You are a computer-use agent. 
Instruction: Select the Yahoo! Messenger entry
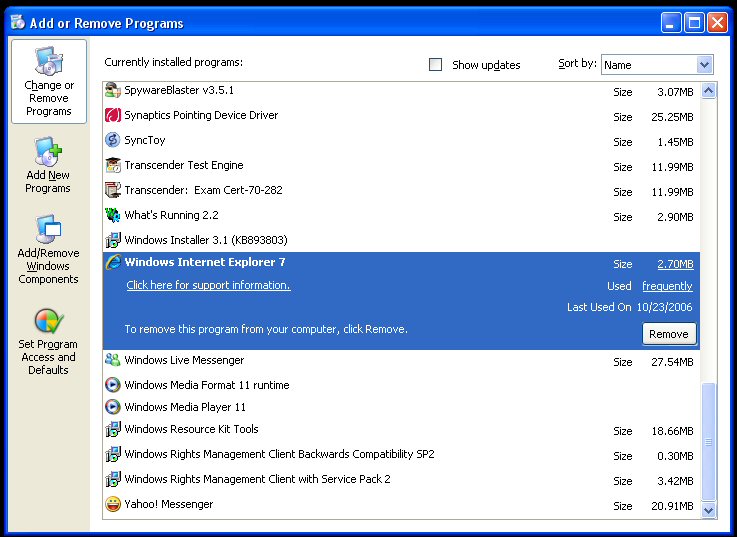(401, 504)
